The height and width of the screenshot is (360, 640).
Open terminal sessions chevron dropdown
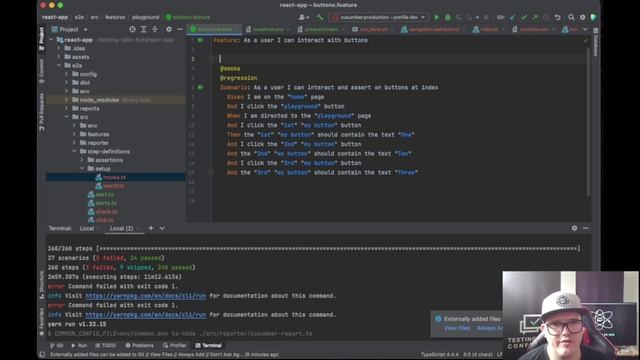pyautogui.click(x=162, y=228)
